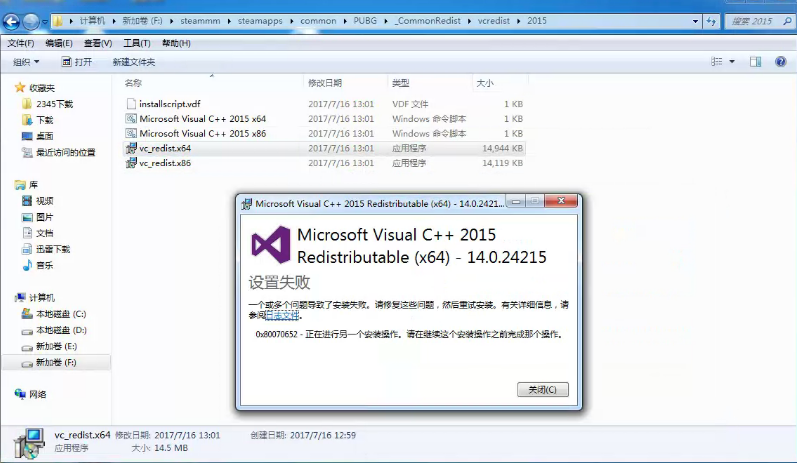This screenshot has height=463, width=801.
Task: Sort by 大小 column header
Action: click(x=485, y=83)
